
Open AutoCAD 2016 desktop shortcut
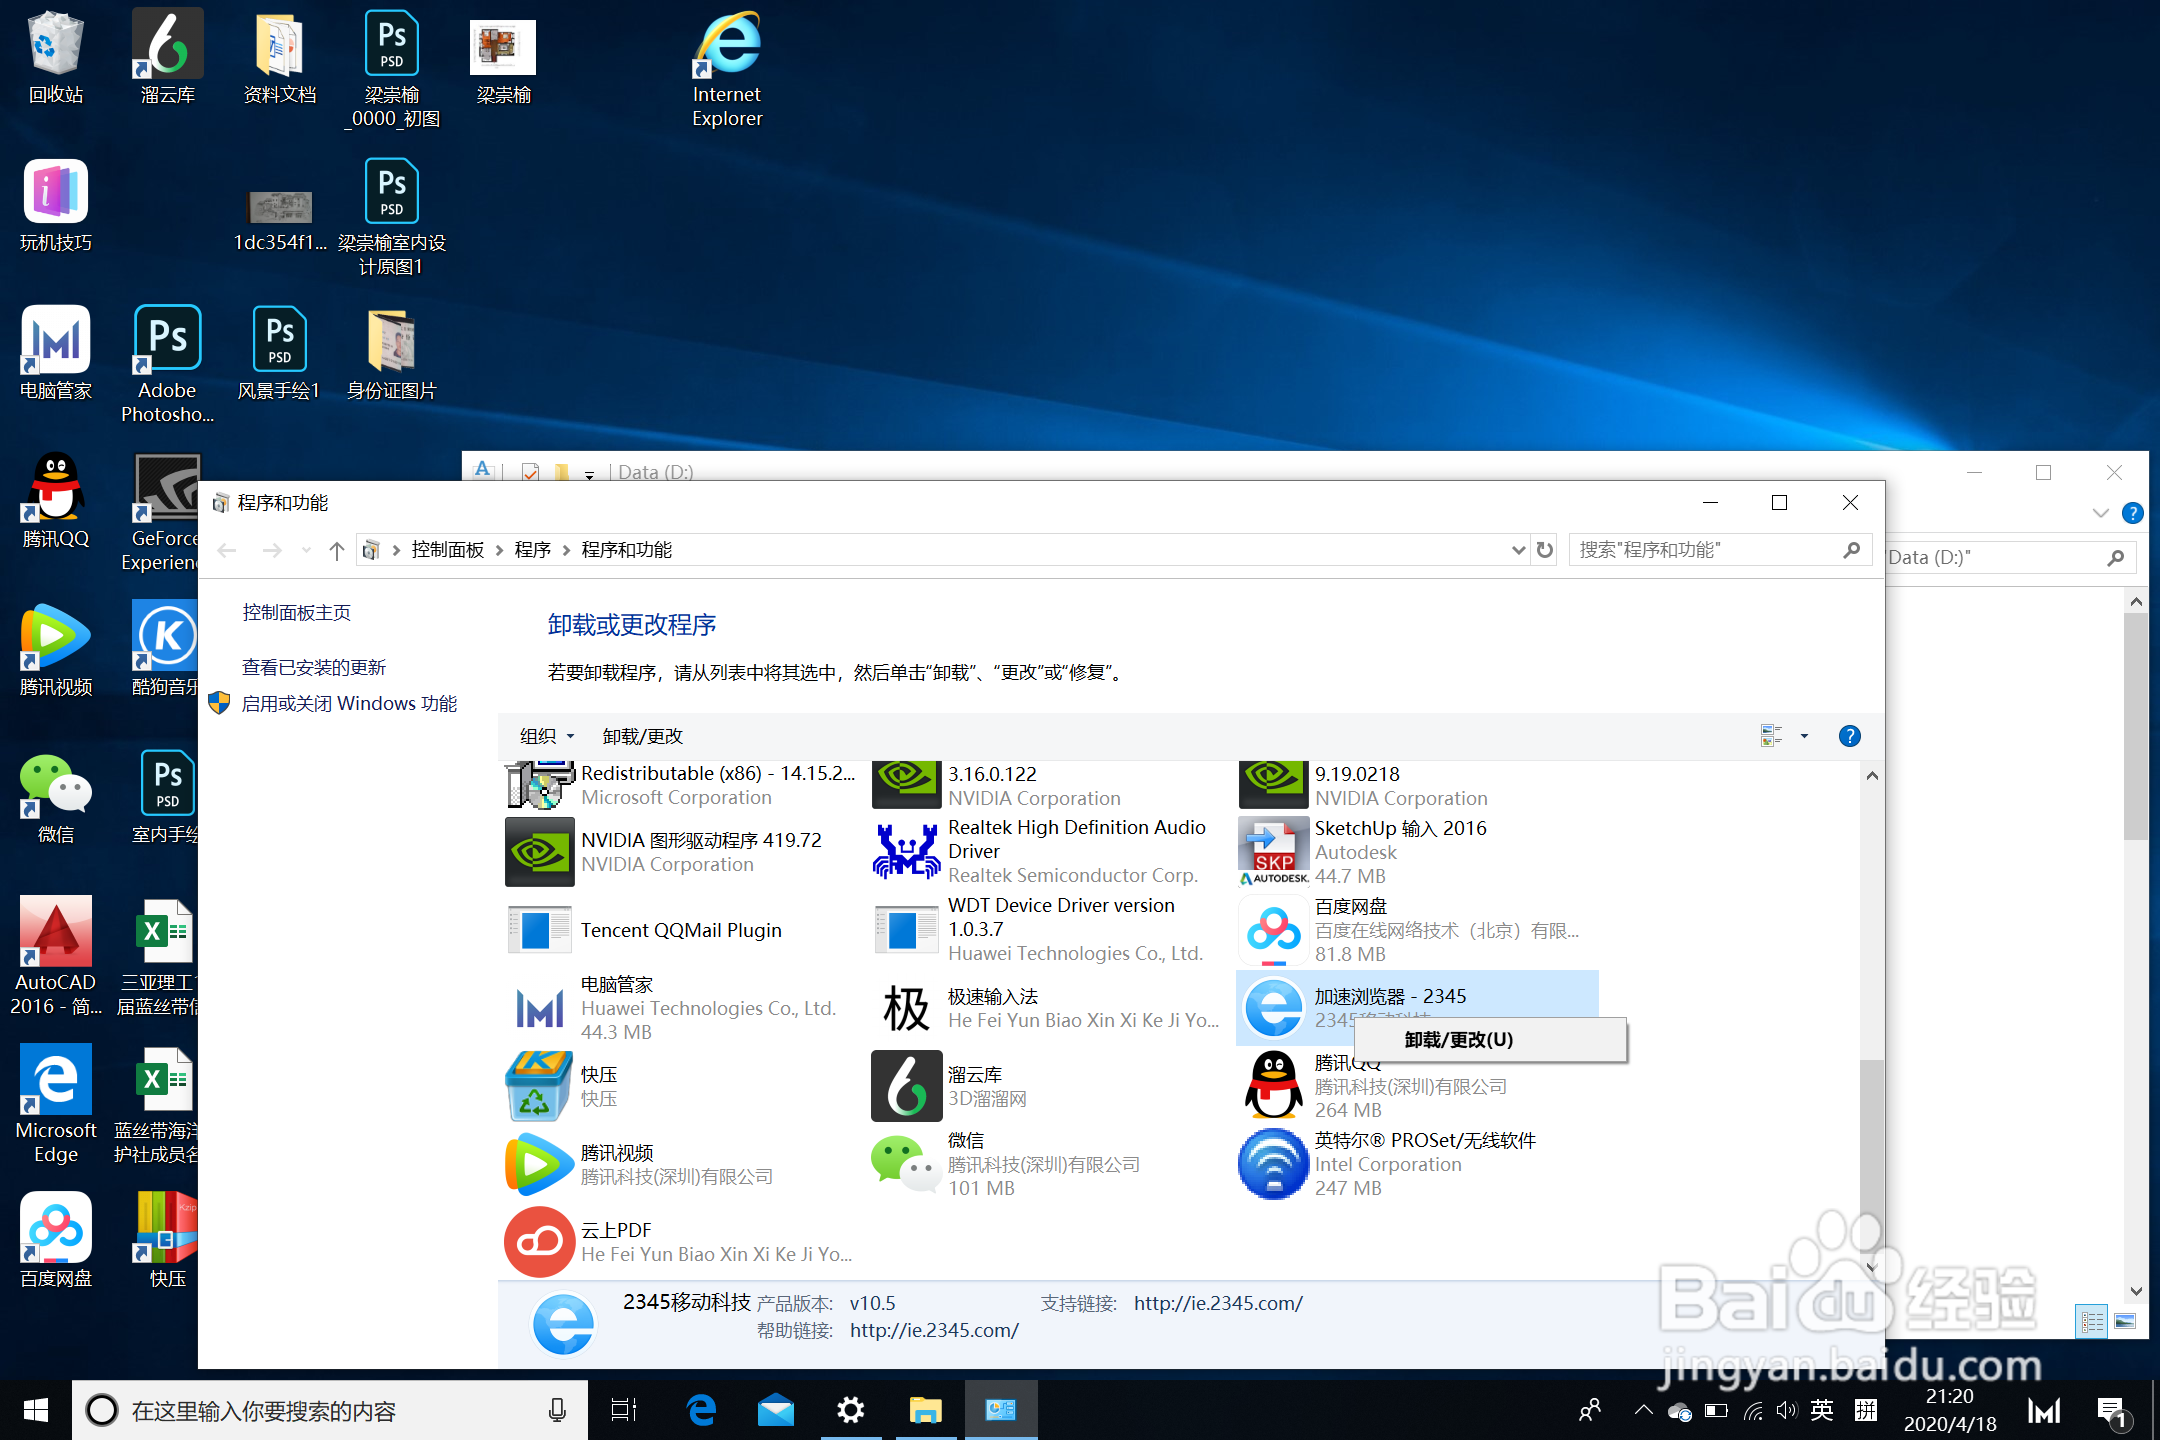(x=56, y=957)
